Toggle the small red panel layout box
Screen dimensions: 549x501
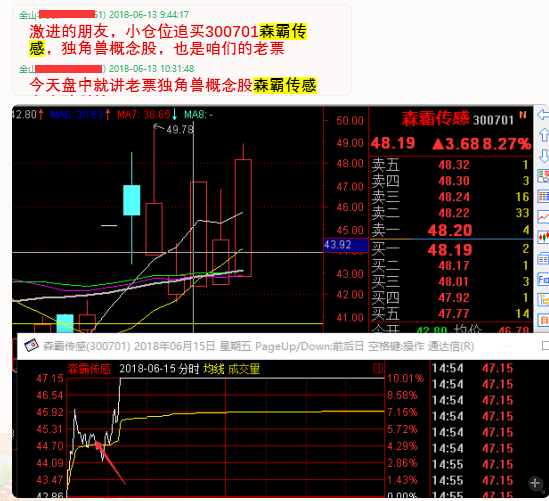(x=378, y=368)
